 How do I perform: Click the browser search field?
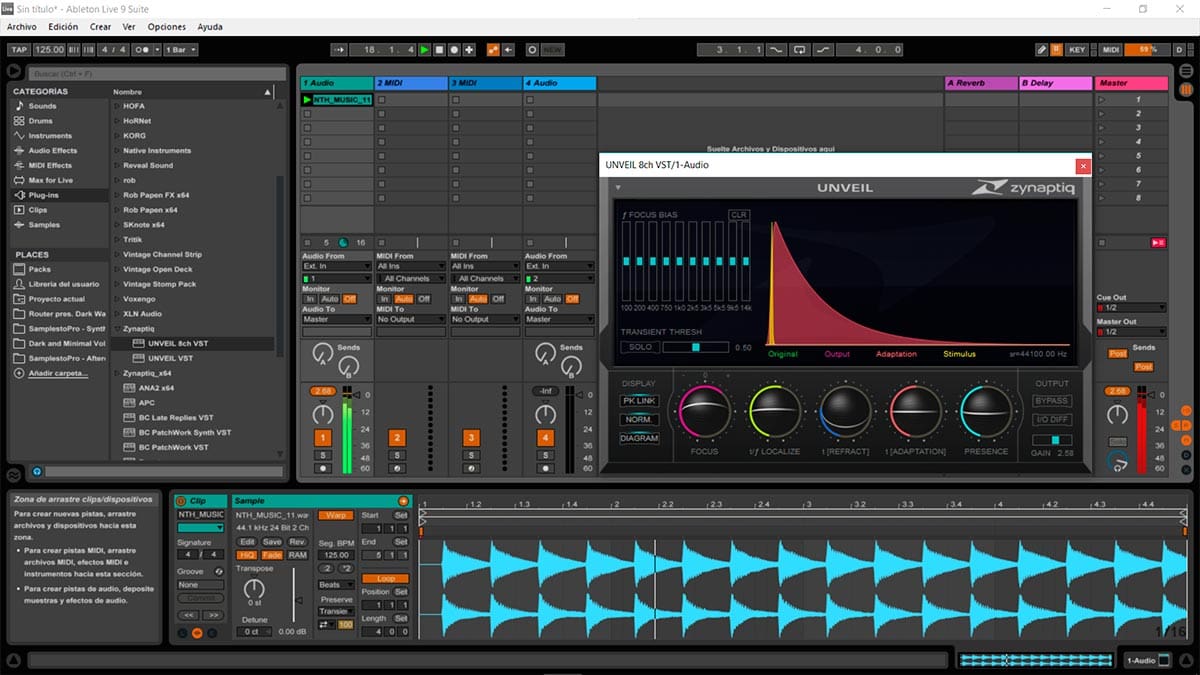[155, 73]
